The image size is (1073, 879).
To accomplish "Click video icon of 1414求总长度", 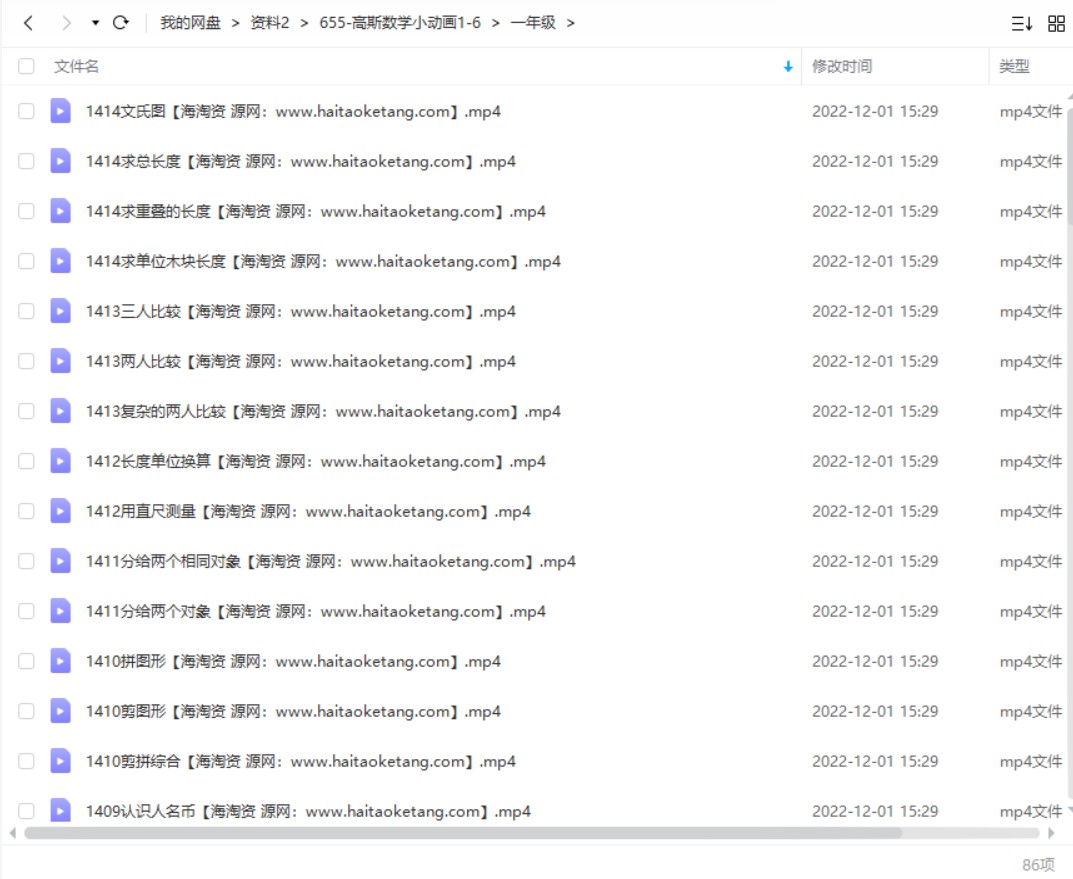I will pyautogui.click(x=60, y=161).
